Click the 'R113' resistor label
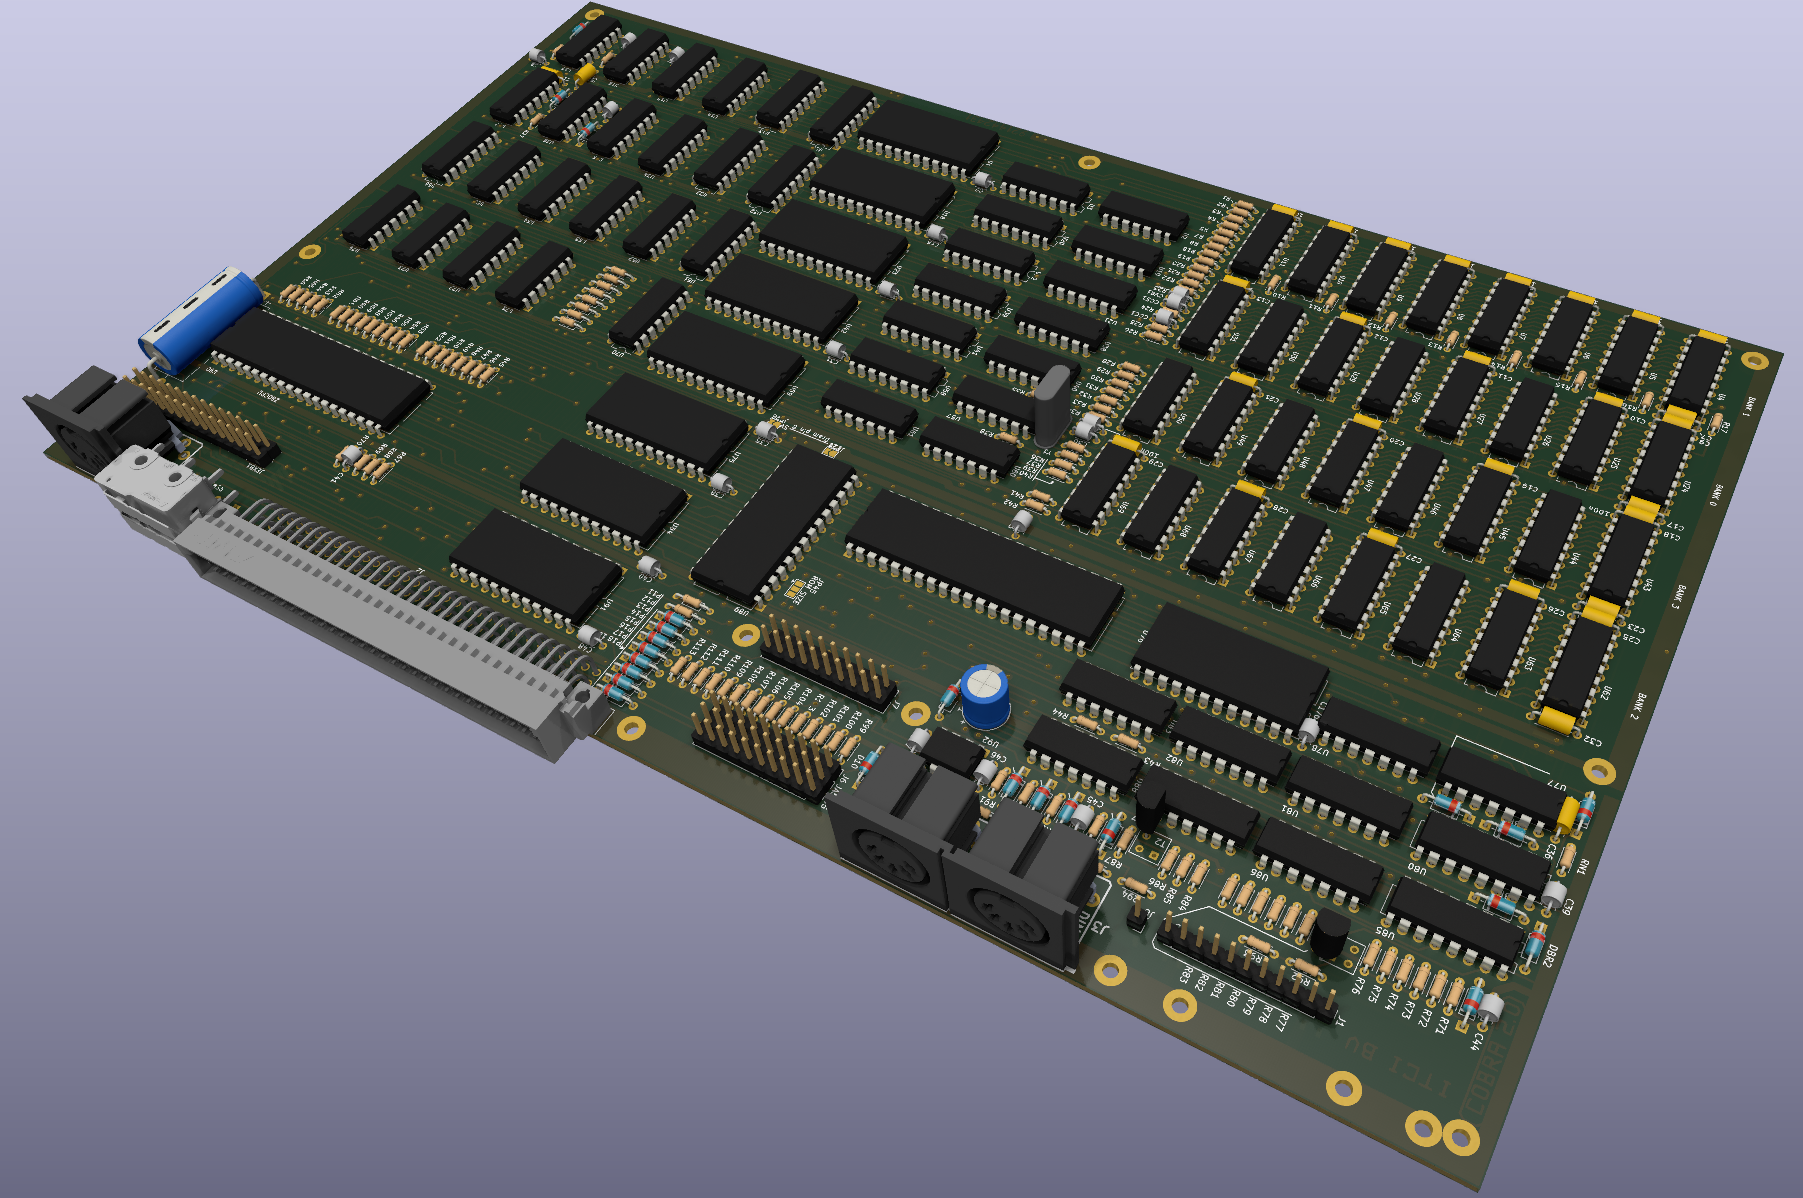Image resolution: width=1803 pixels, height=1198 pixels. [x=699, y=645]
